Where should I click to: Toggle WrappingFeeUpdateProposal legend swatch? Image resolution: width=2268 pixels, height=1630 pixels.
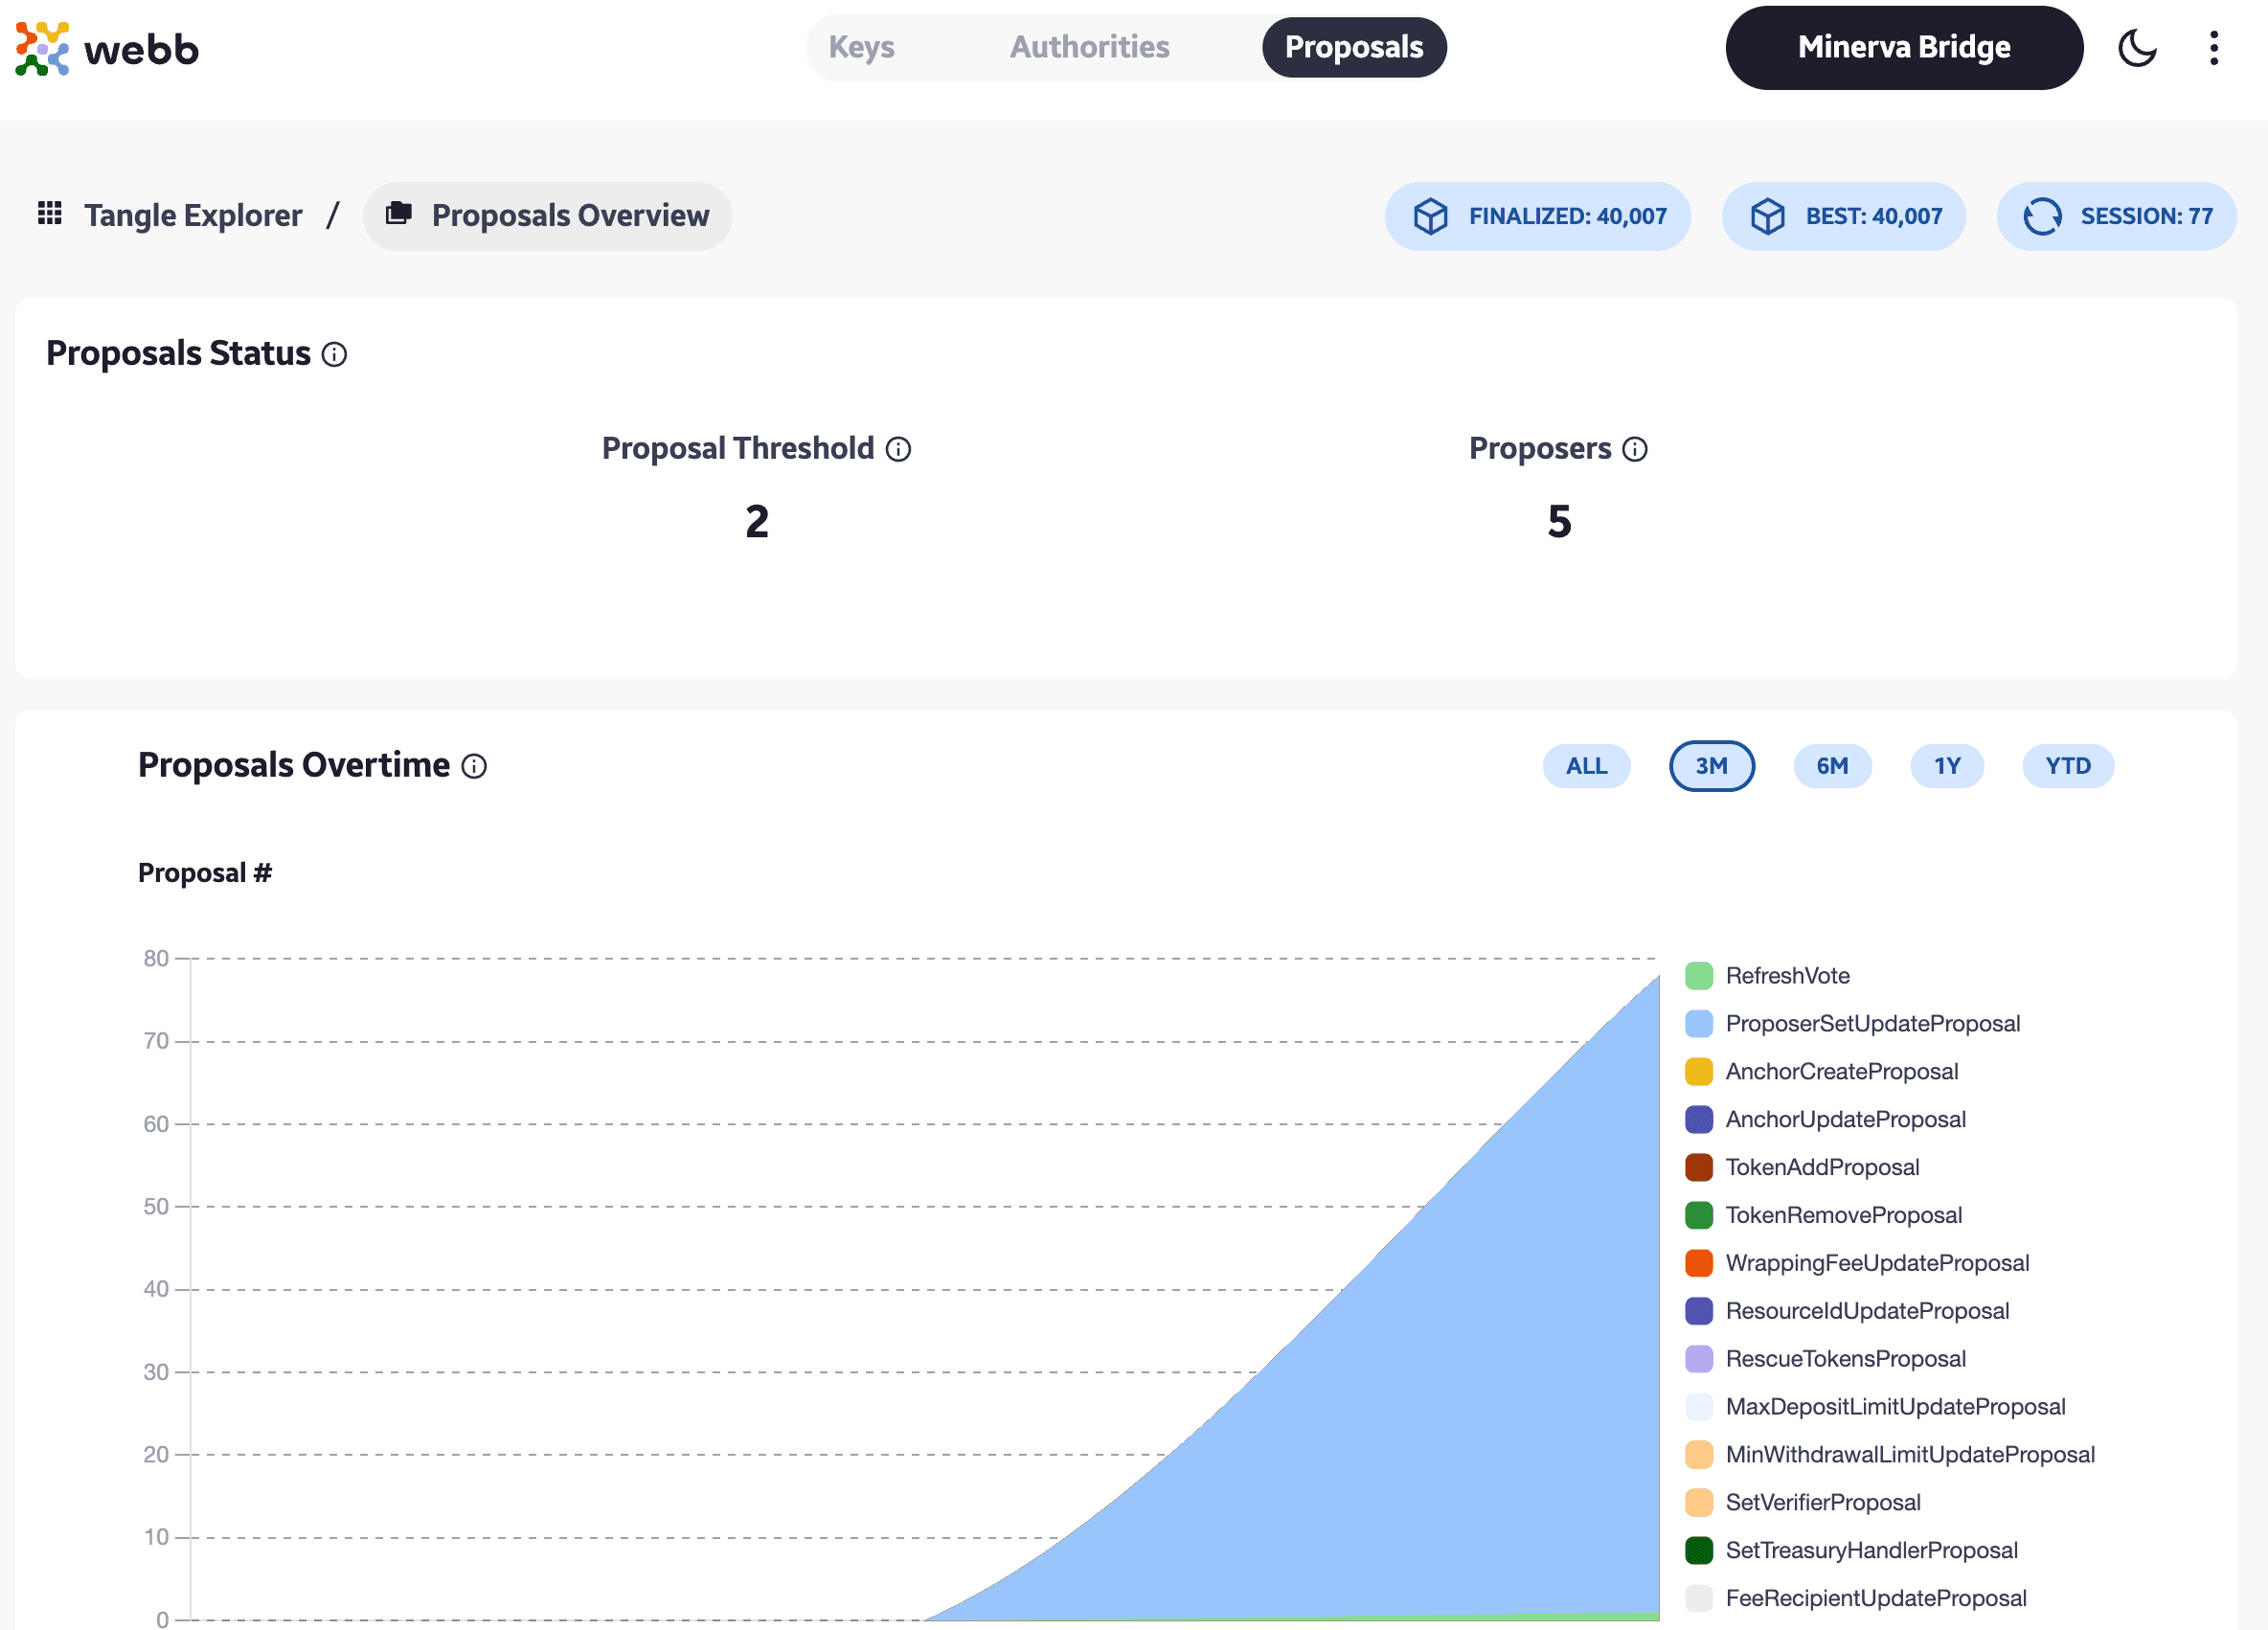(x=1698, y=1263)
